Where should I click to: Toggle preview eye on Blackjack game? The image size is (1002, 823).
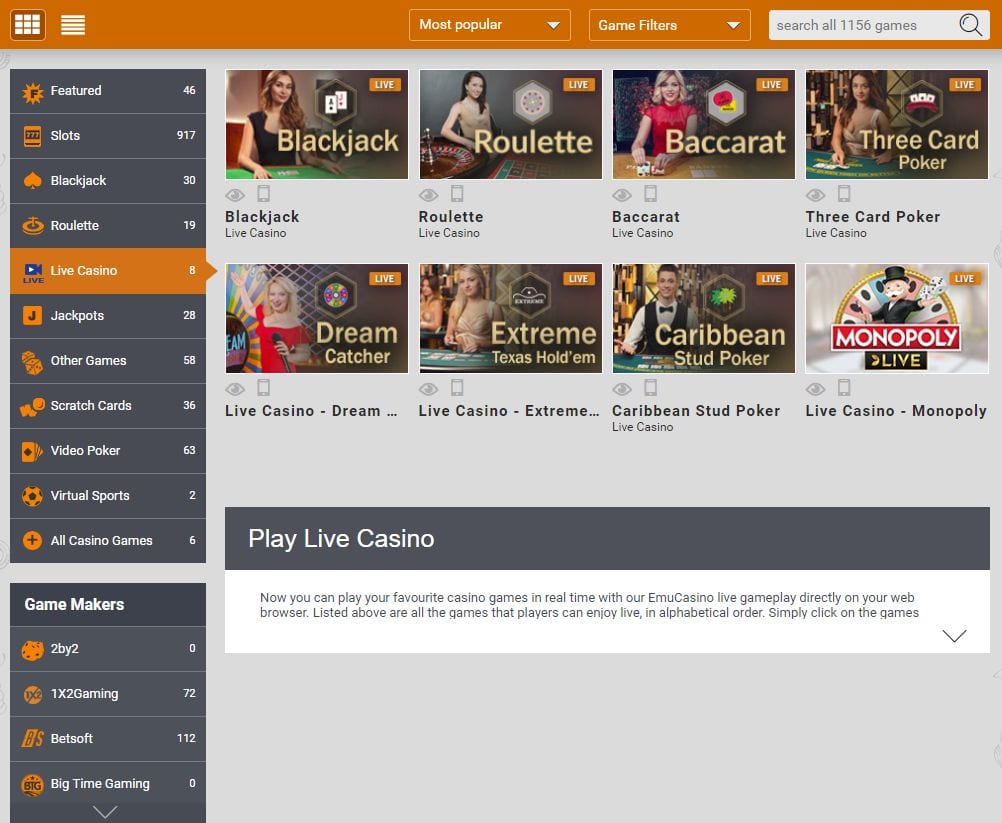[235, 195]
